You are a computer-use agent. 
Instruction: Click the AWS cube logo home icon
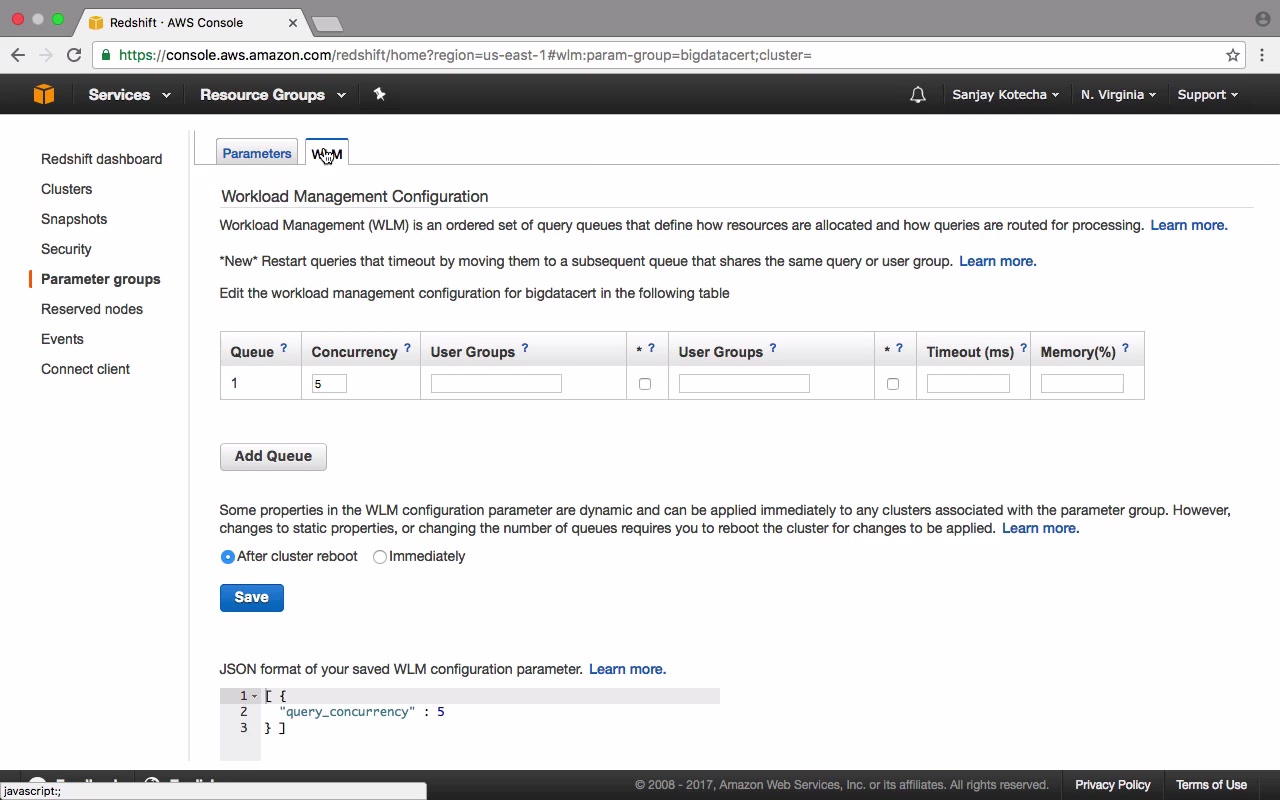coord(44,94)
